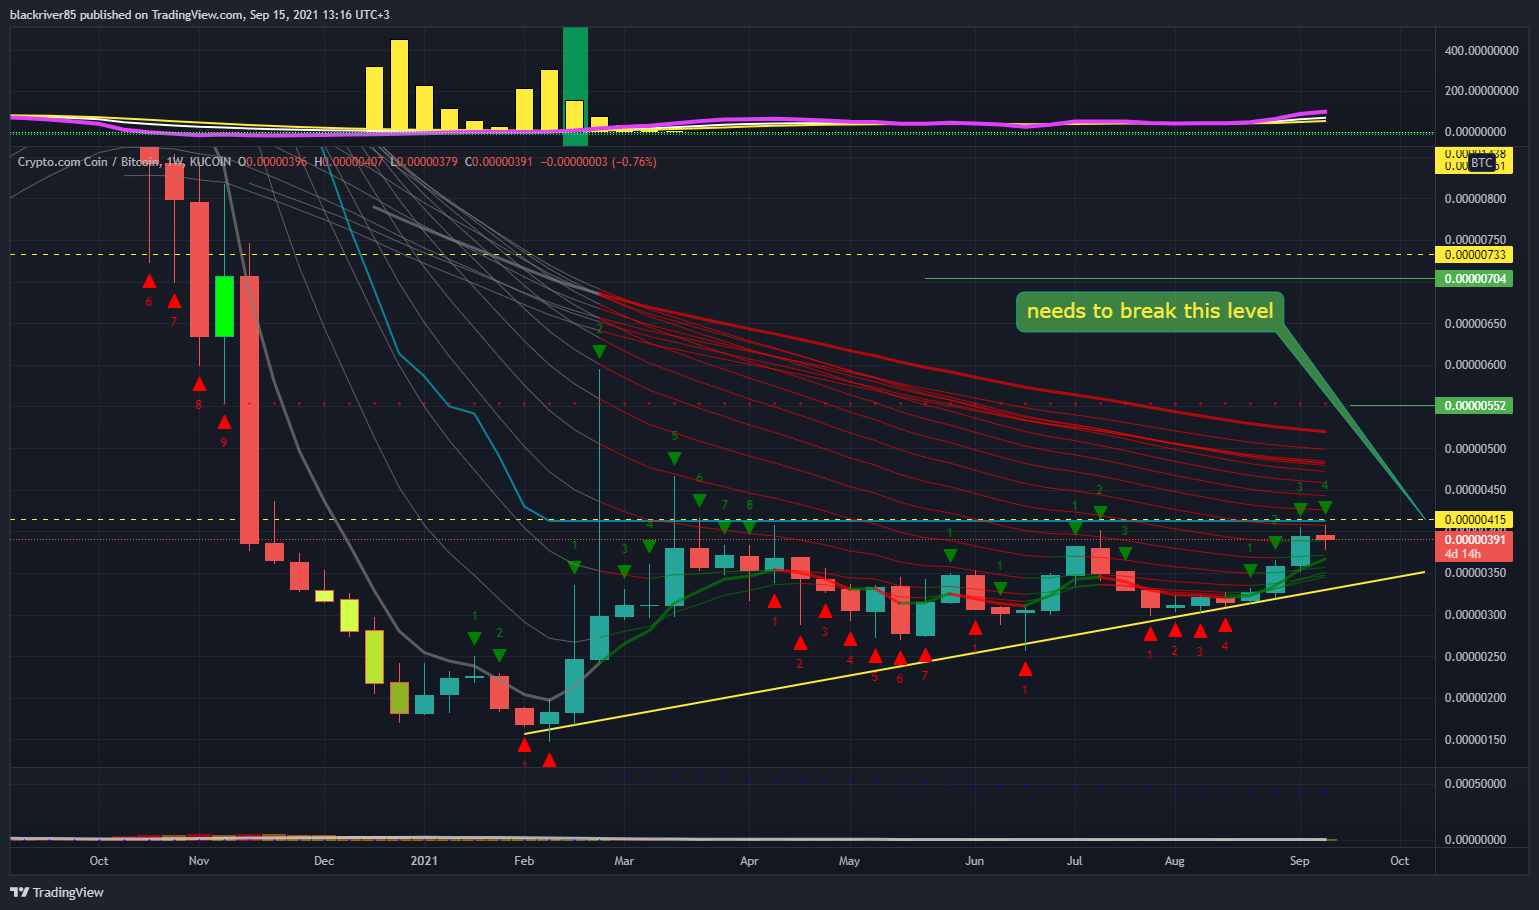Click the May label on time axis
1539x910 pixels.
click(x=849, y=861)
